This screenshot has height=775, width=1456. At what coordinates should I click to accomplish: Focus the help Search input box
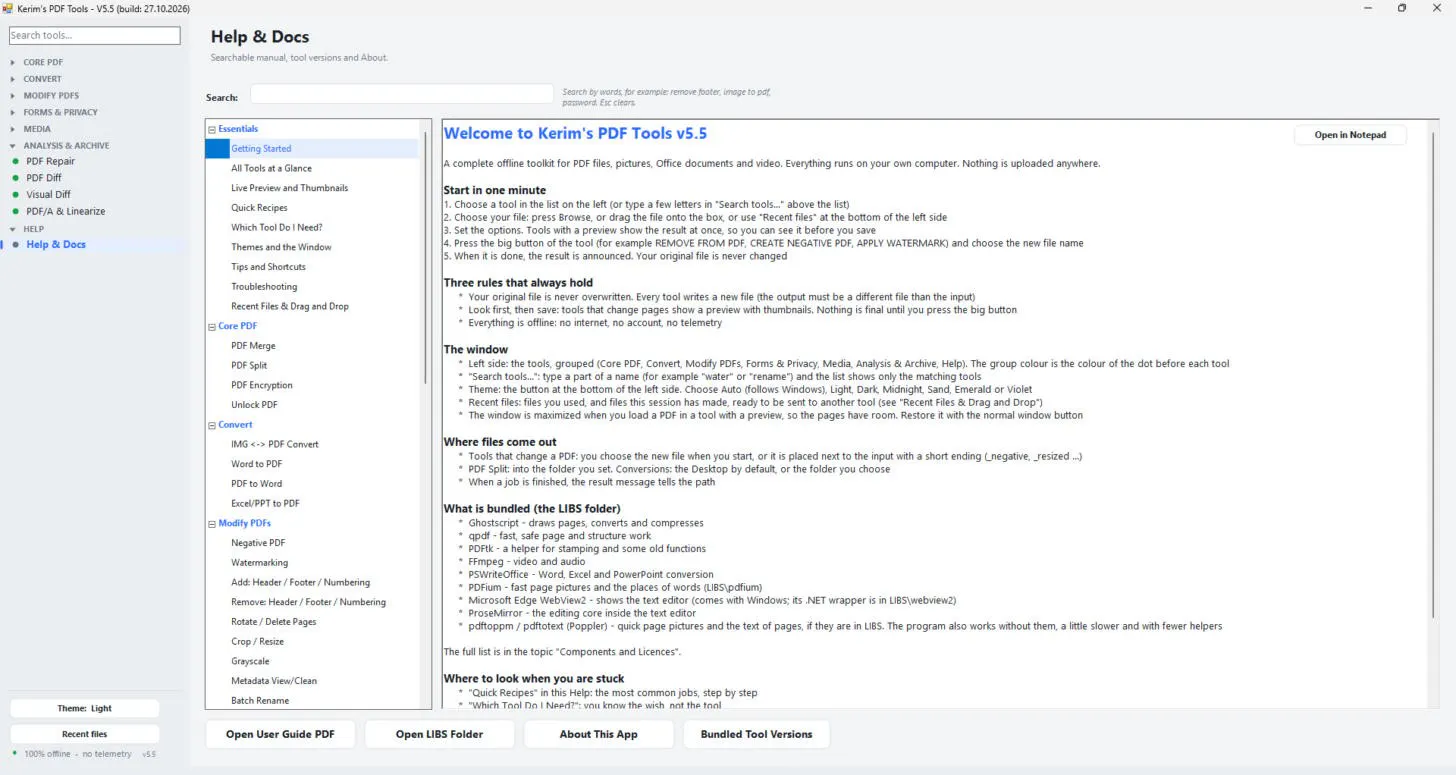(402, 94)
